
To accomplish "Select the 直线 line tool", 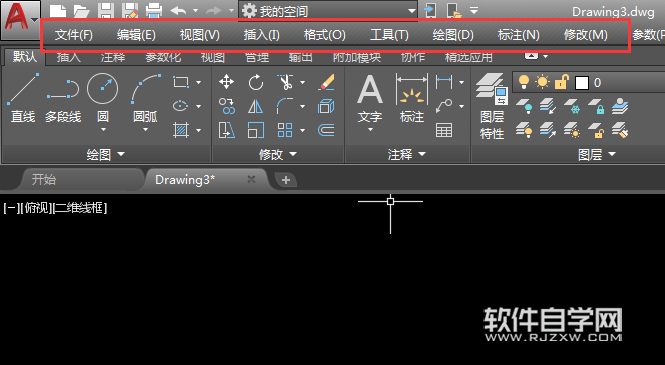I will point(23,98).
